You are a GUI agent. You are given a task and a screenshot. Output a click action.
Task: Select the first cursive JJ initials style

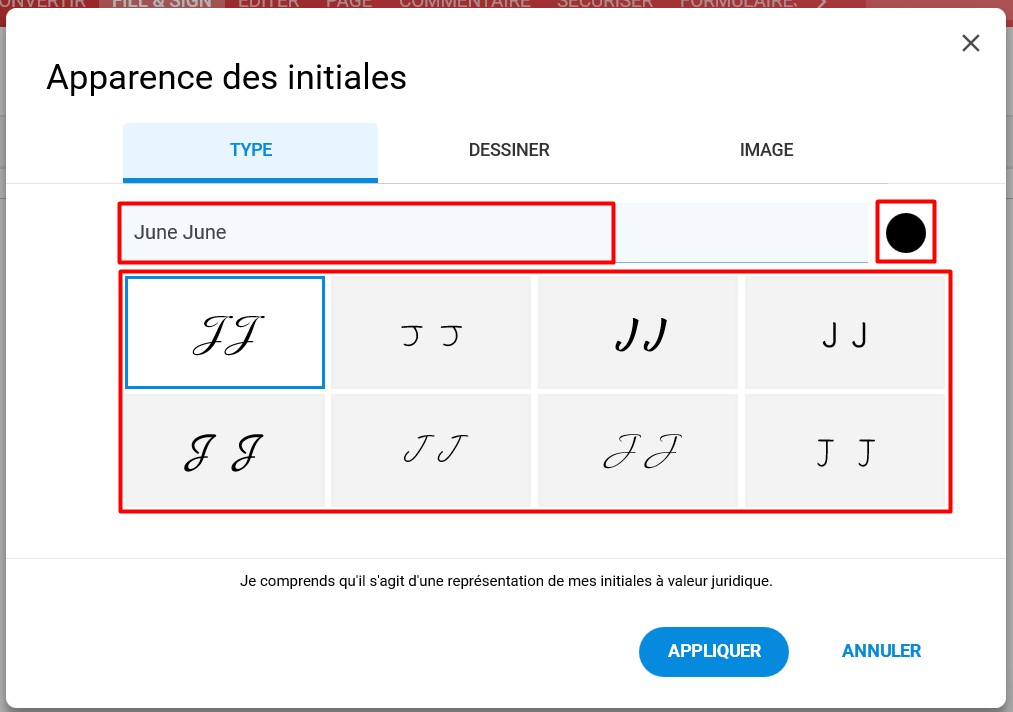pyautogui.click(x=225, y=333)
